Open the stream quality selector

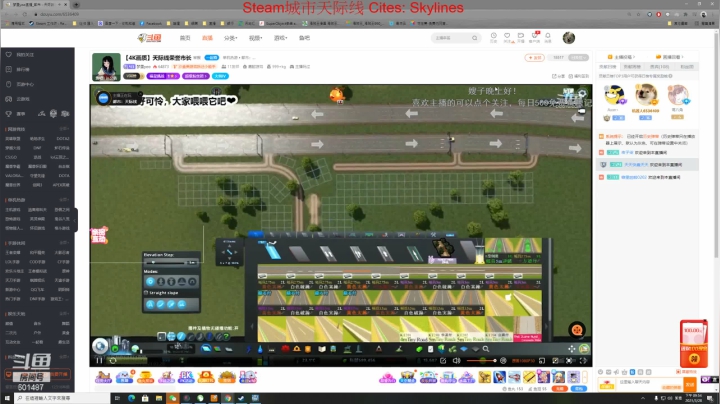tap(523, 360)
